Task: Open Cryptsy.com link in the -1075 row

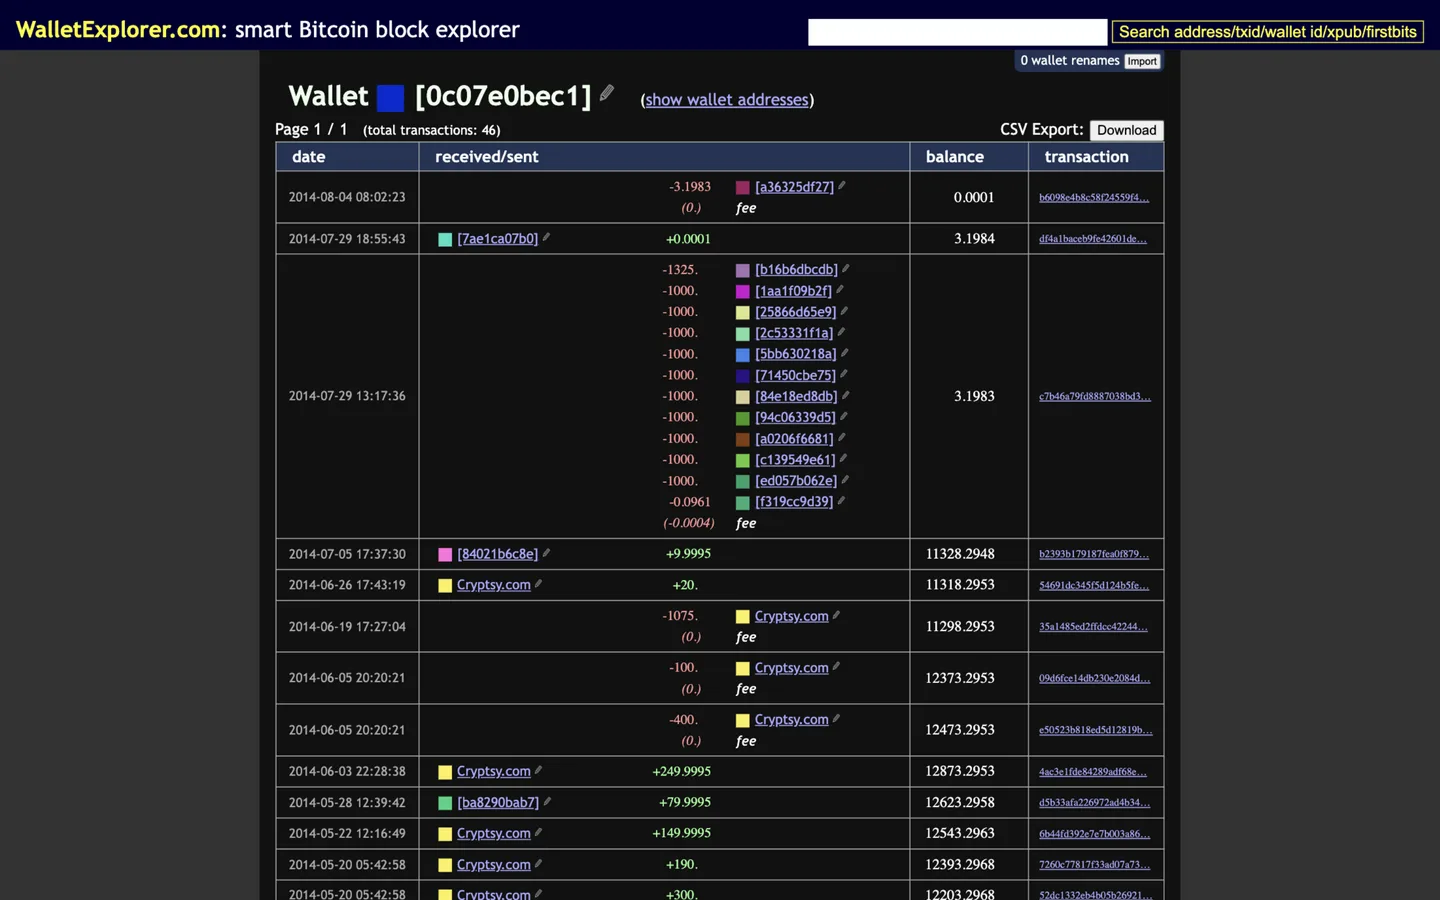Action: (x=791, y=616)
